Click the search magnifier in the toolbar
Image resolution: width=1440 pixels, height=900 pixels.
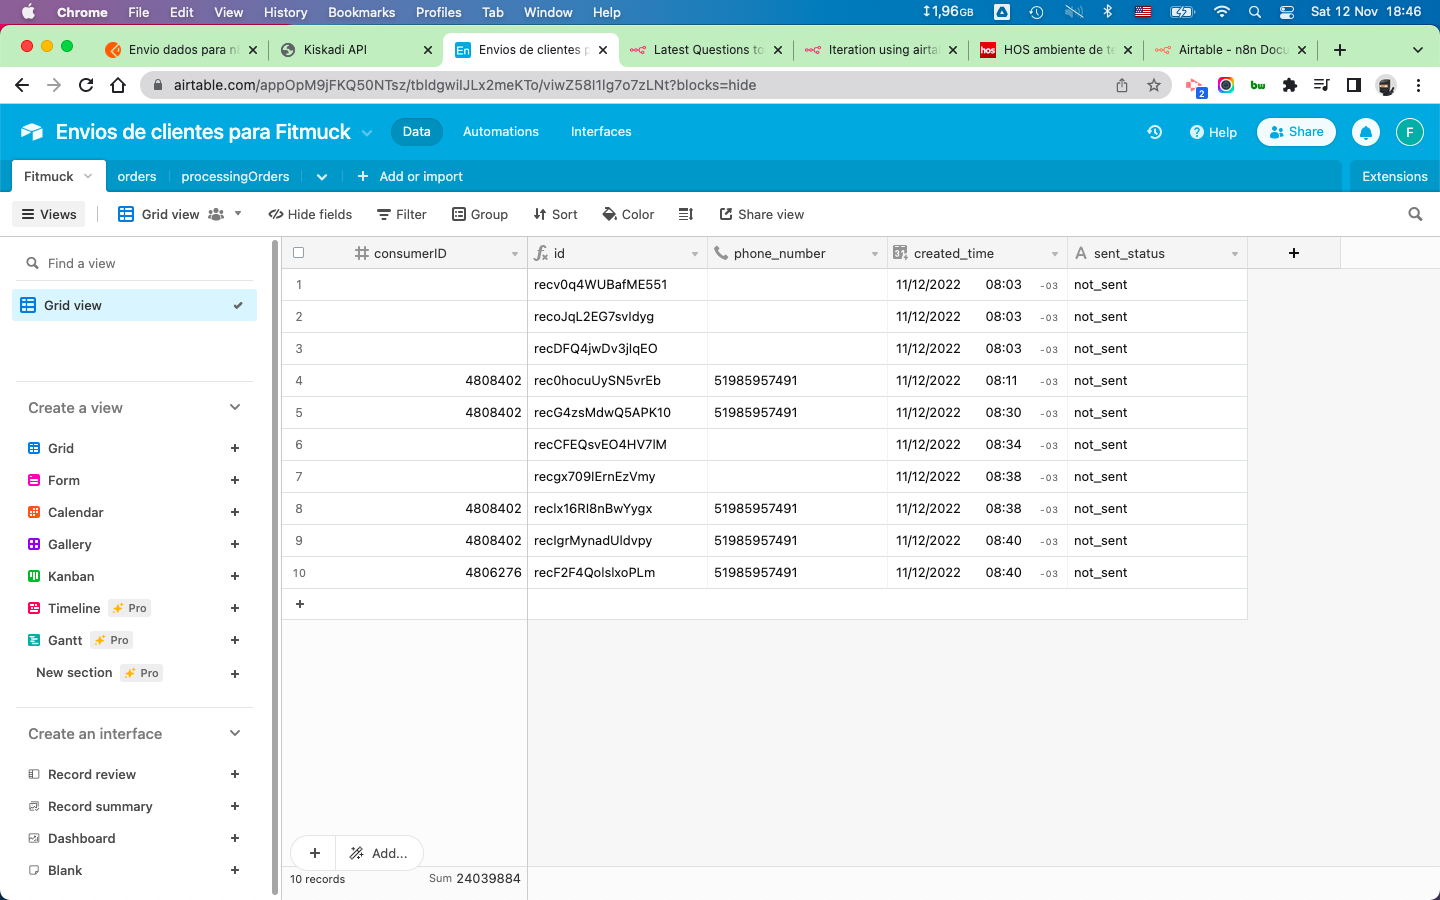click(1415, 214)
